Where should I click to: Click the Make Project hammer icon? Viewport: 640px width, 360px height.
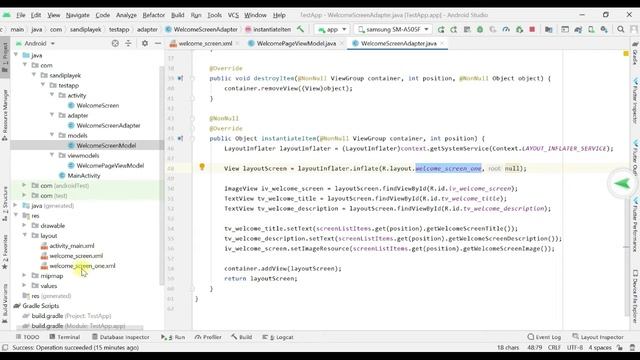pos(300,29)
